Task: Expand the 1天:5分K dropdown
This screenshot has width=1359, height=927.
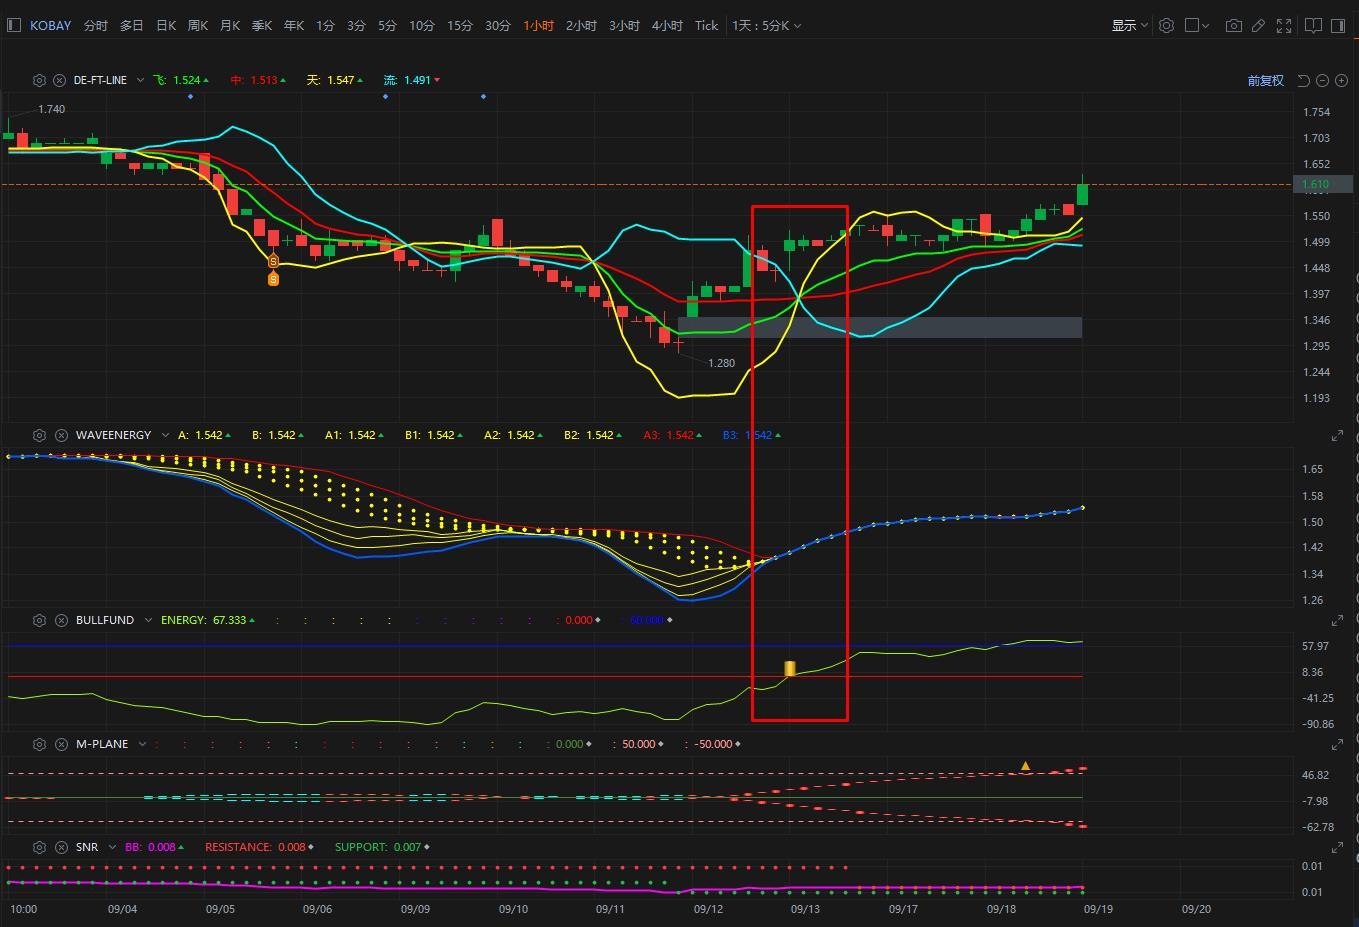Action: [766, 25]
